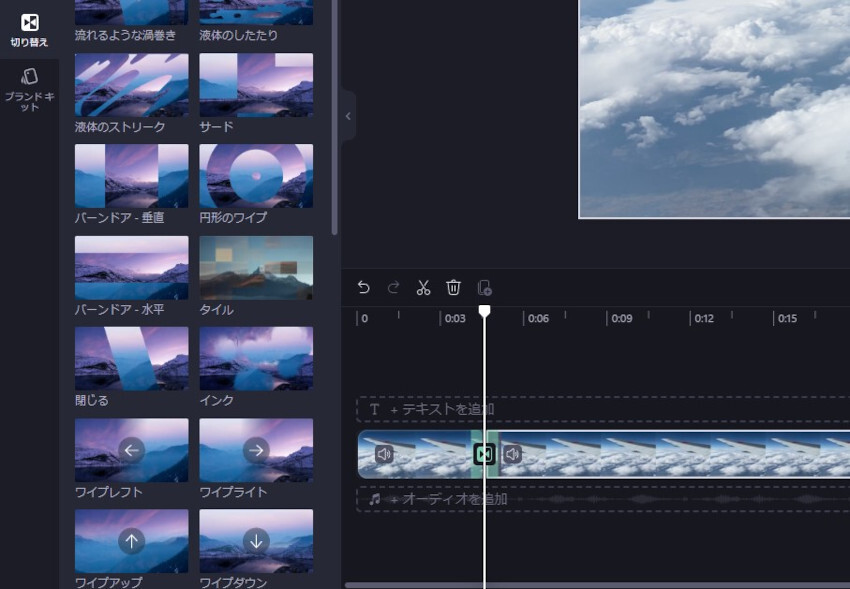
Task: Collapse the side panel with chevron
Action: 348,116
